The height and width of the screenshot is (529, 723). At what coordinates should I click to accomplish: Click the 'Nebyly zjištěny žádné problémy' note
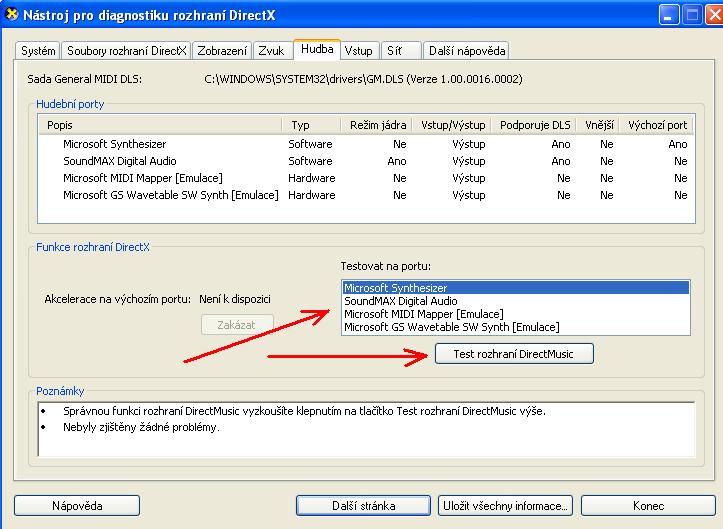tap(141, 427)
